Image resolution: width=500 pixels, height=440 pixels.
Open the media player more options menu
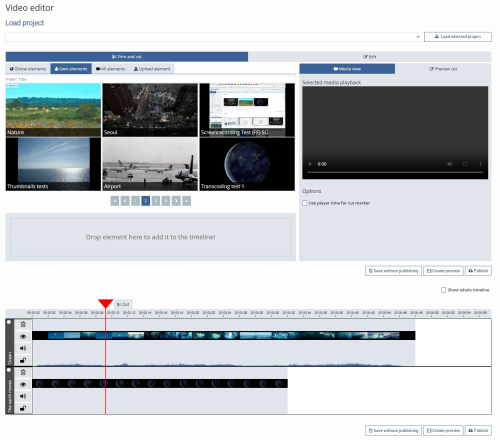click(480, 164)
